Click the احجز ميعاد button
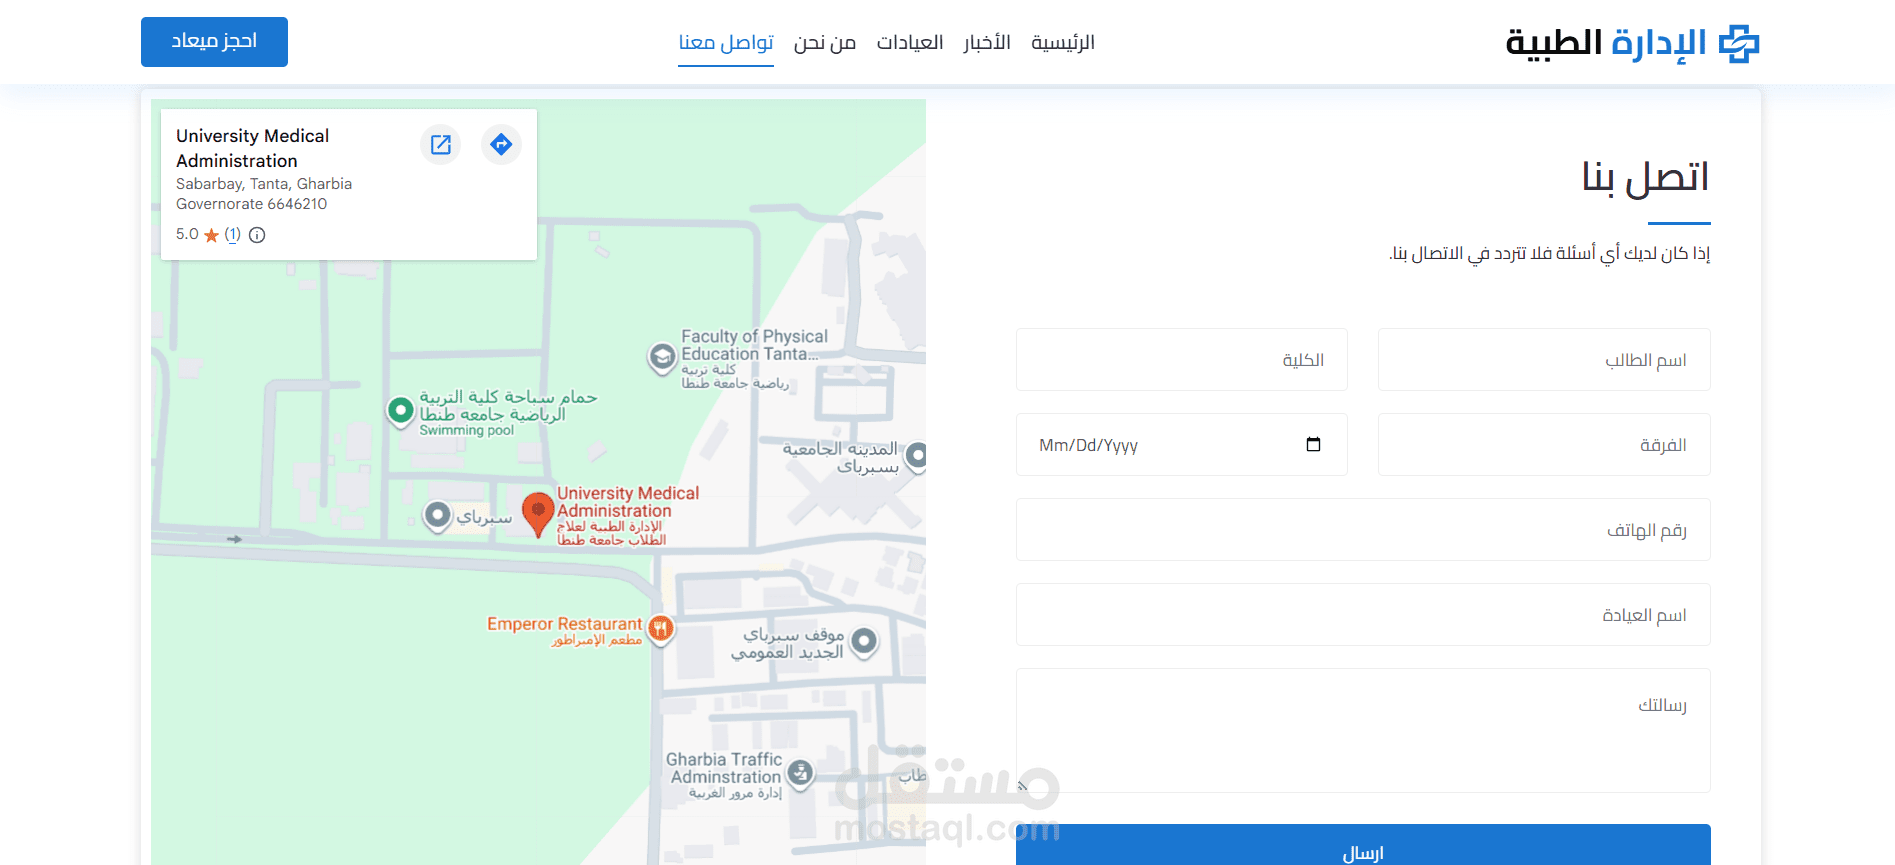Image resolution: width=1895 pixels, height=865 pixels. pos(214,42)
